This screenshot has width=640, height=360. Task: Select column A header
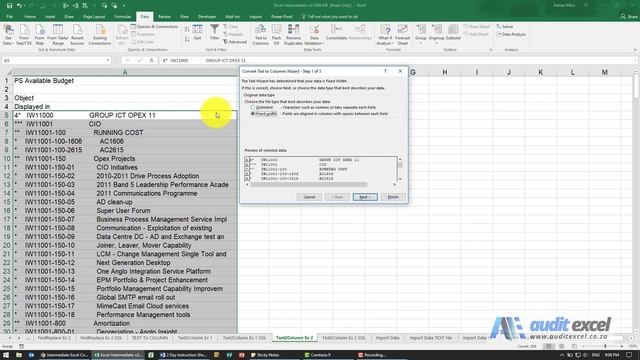coord(125,72)
